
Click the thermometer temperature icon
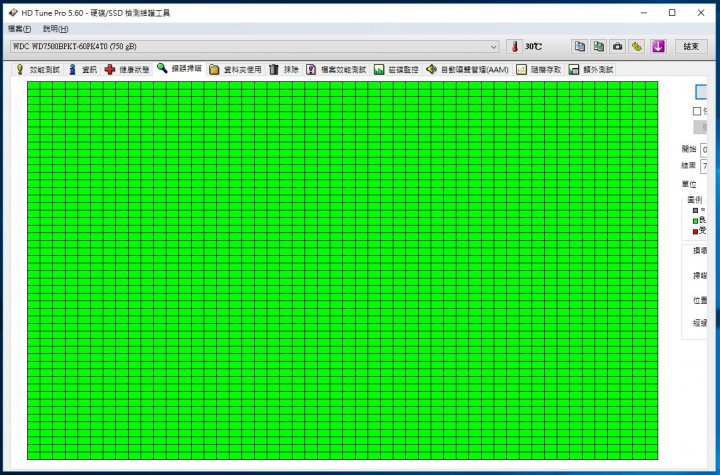[x=515, y=46]
